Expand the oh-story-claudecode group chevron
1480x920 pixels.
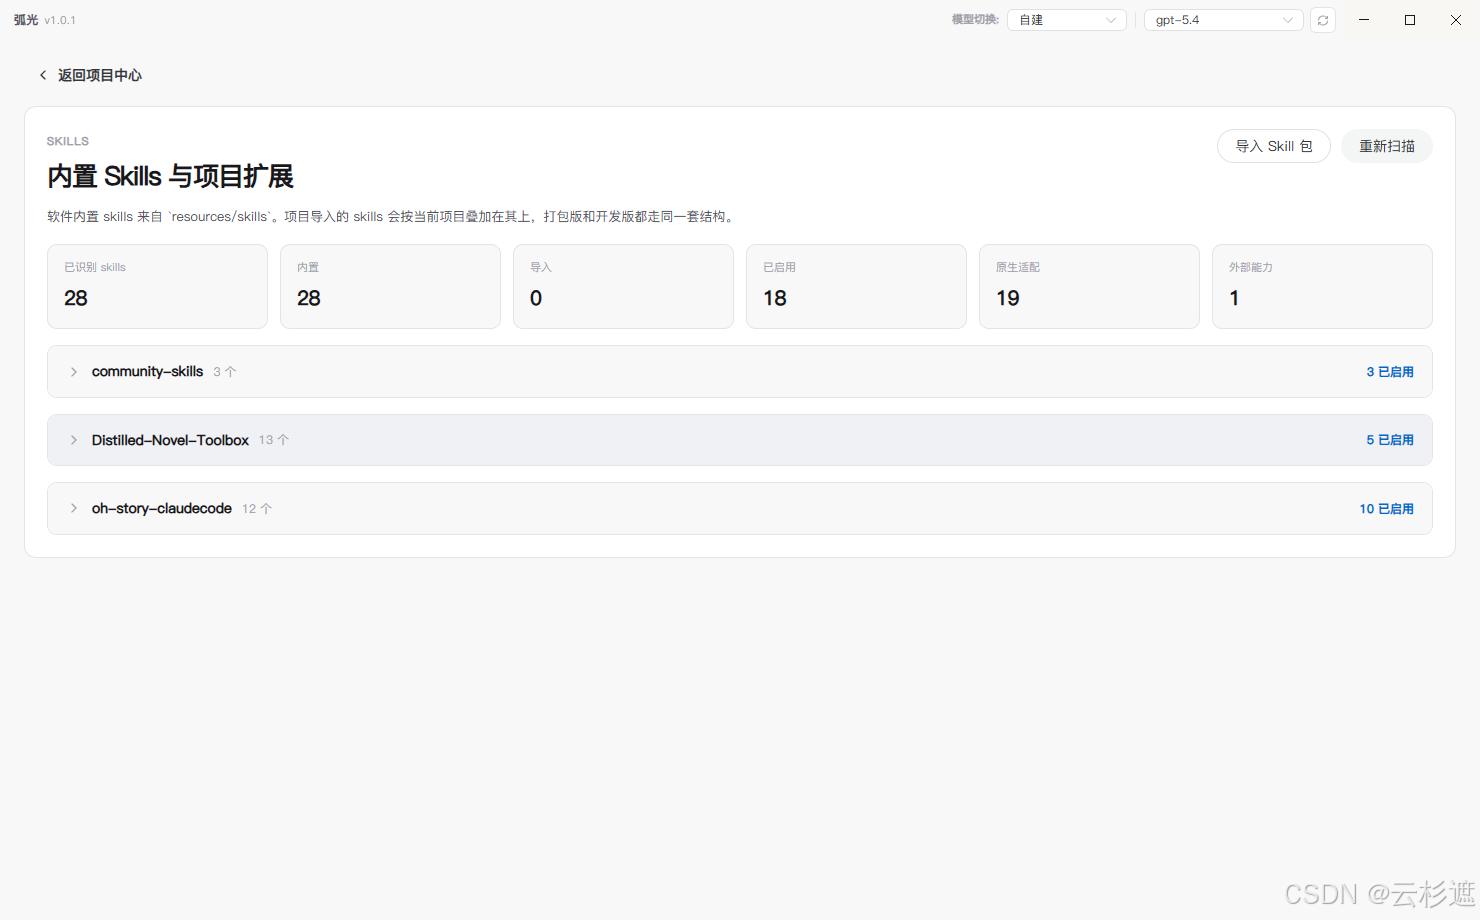point(74,509)
